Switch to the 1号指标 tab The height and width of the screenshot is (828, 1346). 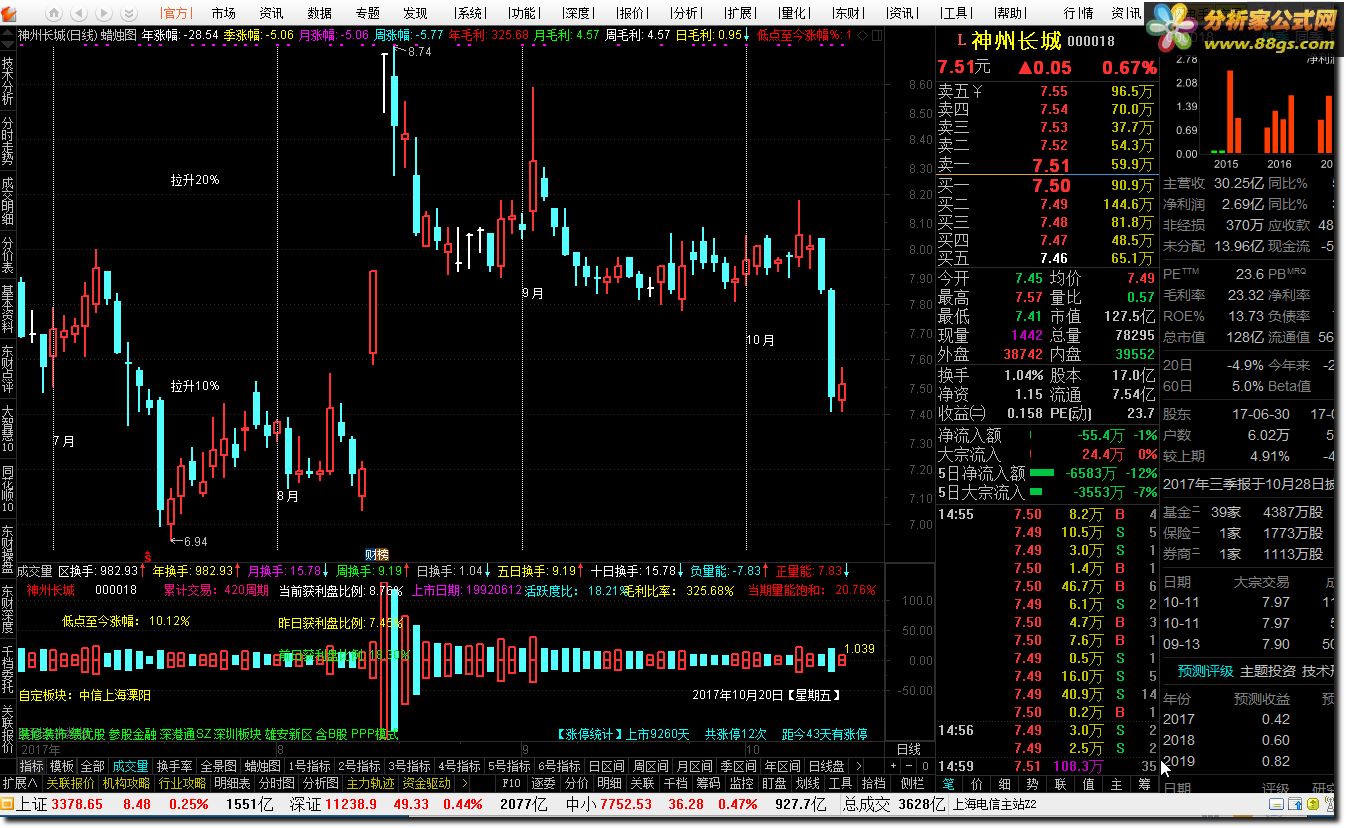310,766
